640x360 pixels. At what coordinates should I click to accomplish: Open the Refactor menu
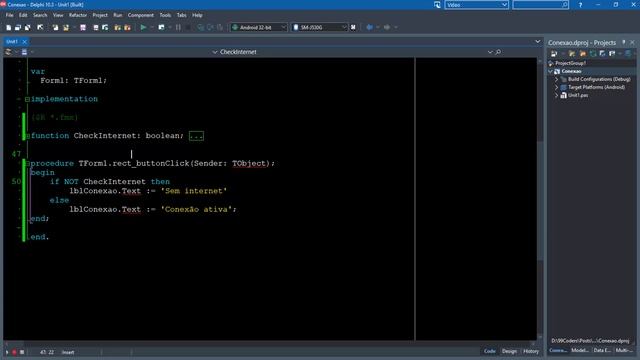click(x=78, y=15)
